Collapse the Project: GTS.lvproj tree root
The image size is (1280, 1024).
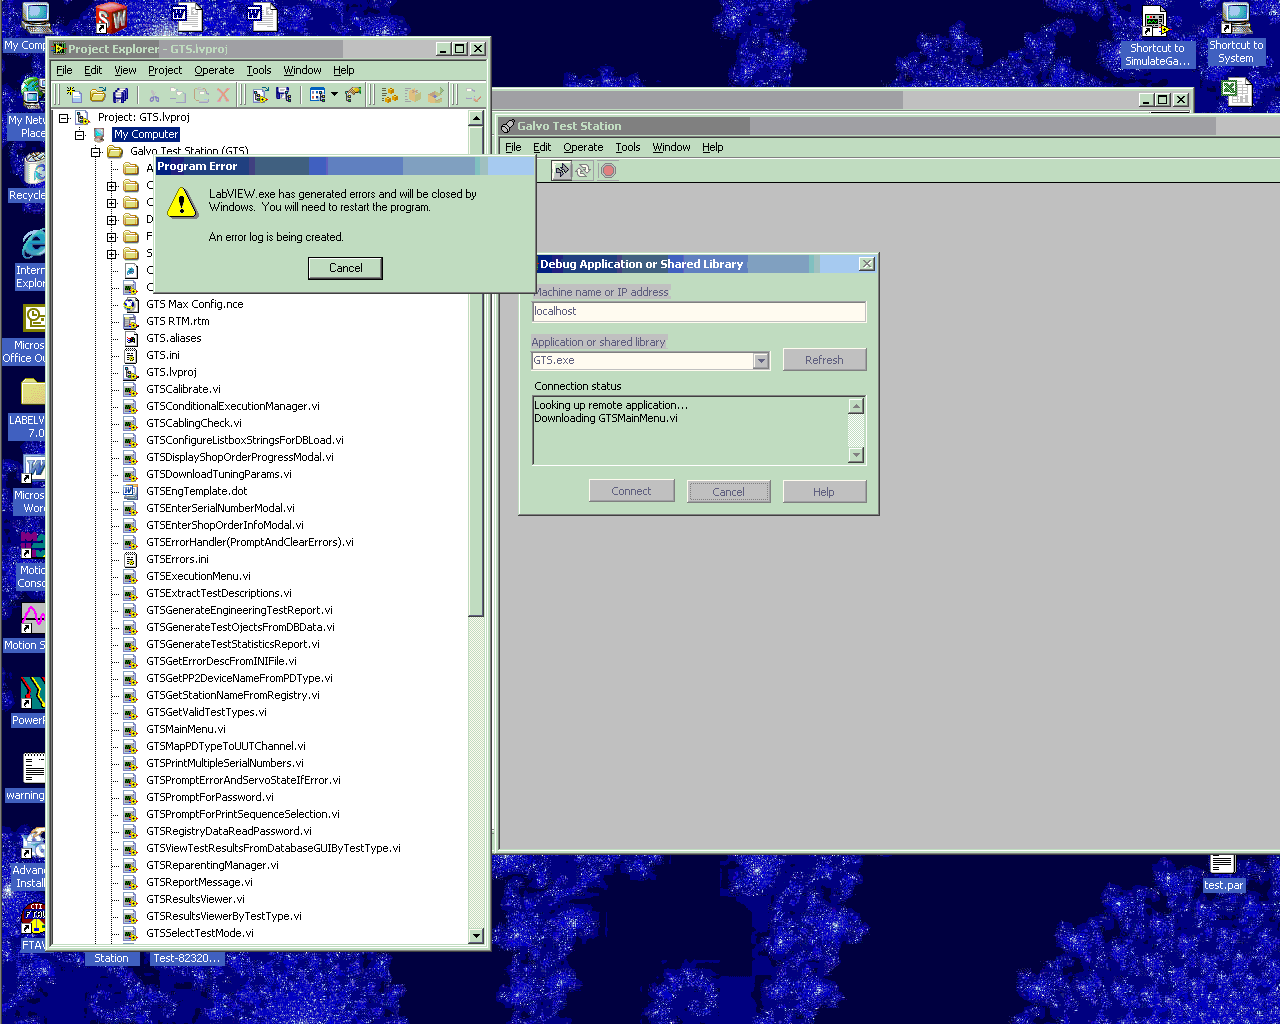pos(64,118)
